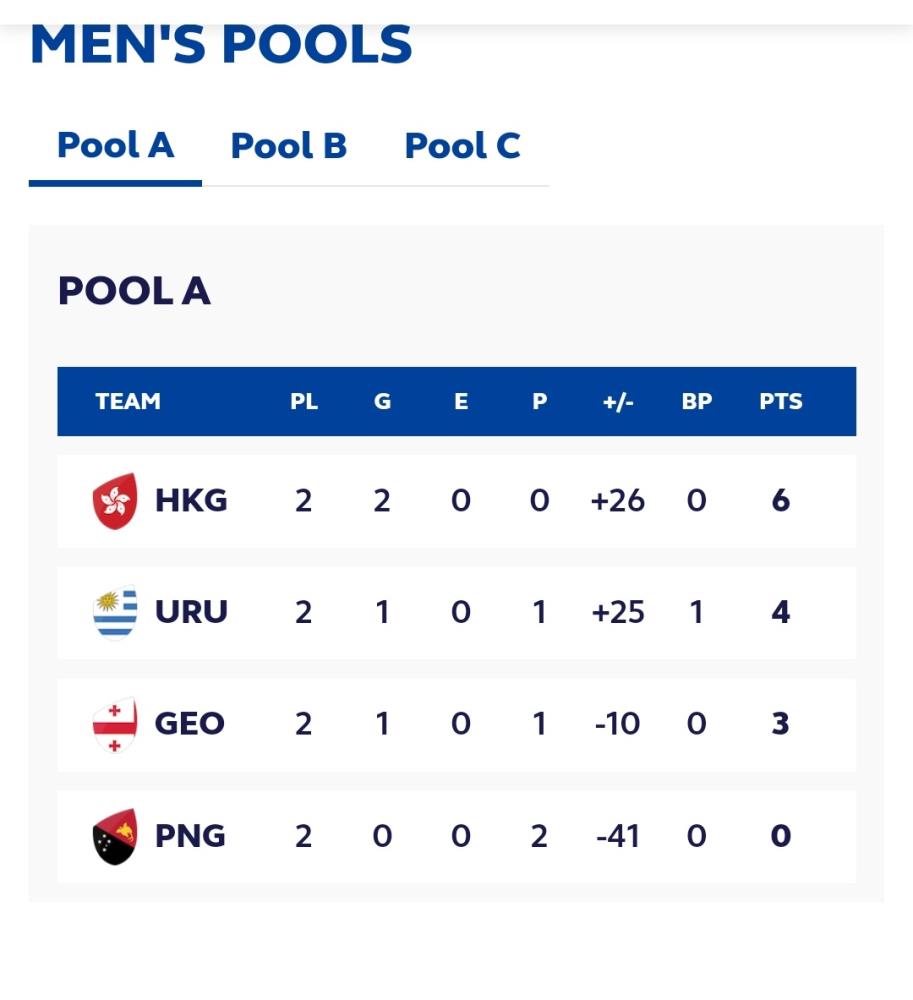Screen dimensions: 913x1000
Task: Click the MEN'S POOLS heading
Action: point(221,45)
